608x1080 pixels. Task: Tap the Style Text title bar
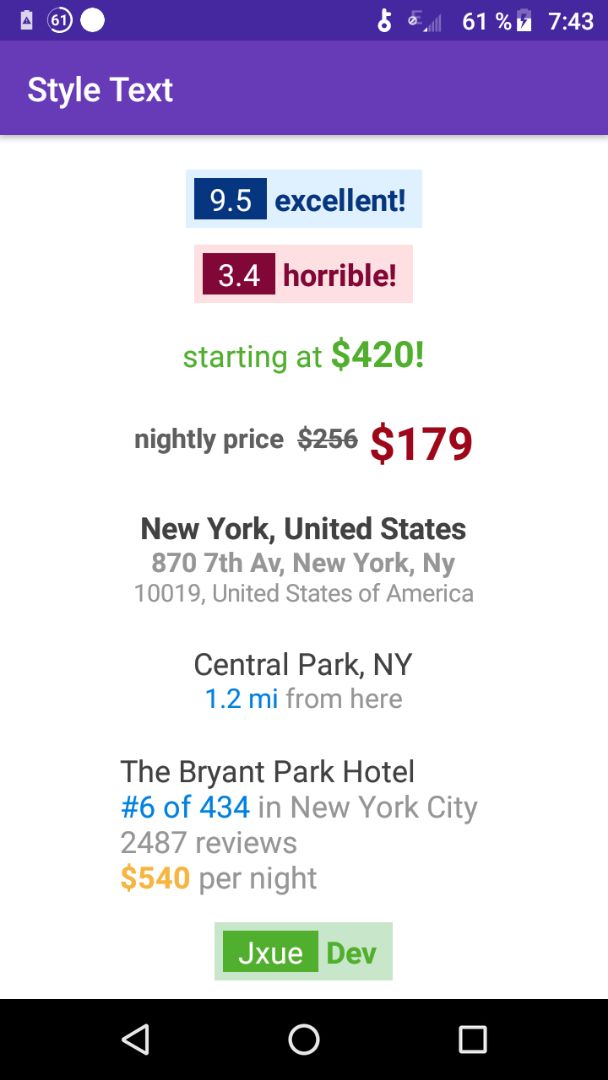click(x=100, y=89)
